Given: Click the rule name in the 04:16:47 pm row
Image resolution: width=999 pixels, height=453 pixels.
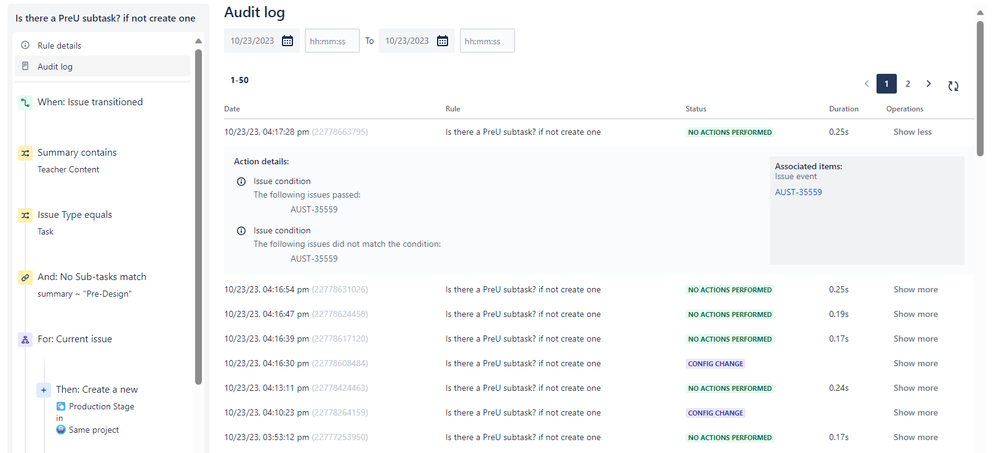Looking at the screenshot, I should click(523, 314).
